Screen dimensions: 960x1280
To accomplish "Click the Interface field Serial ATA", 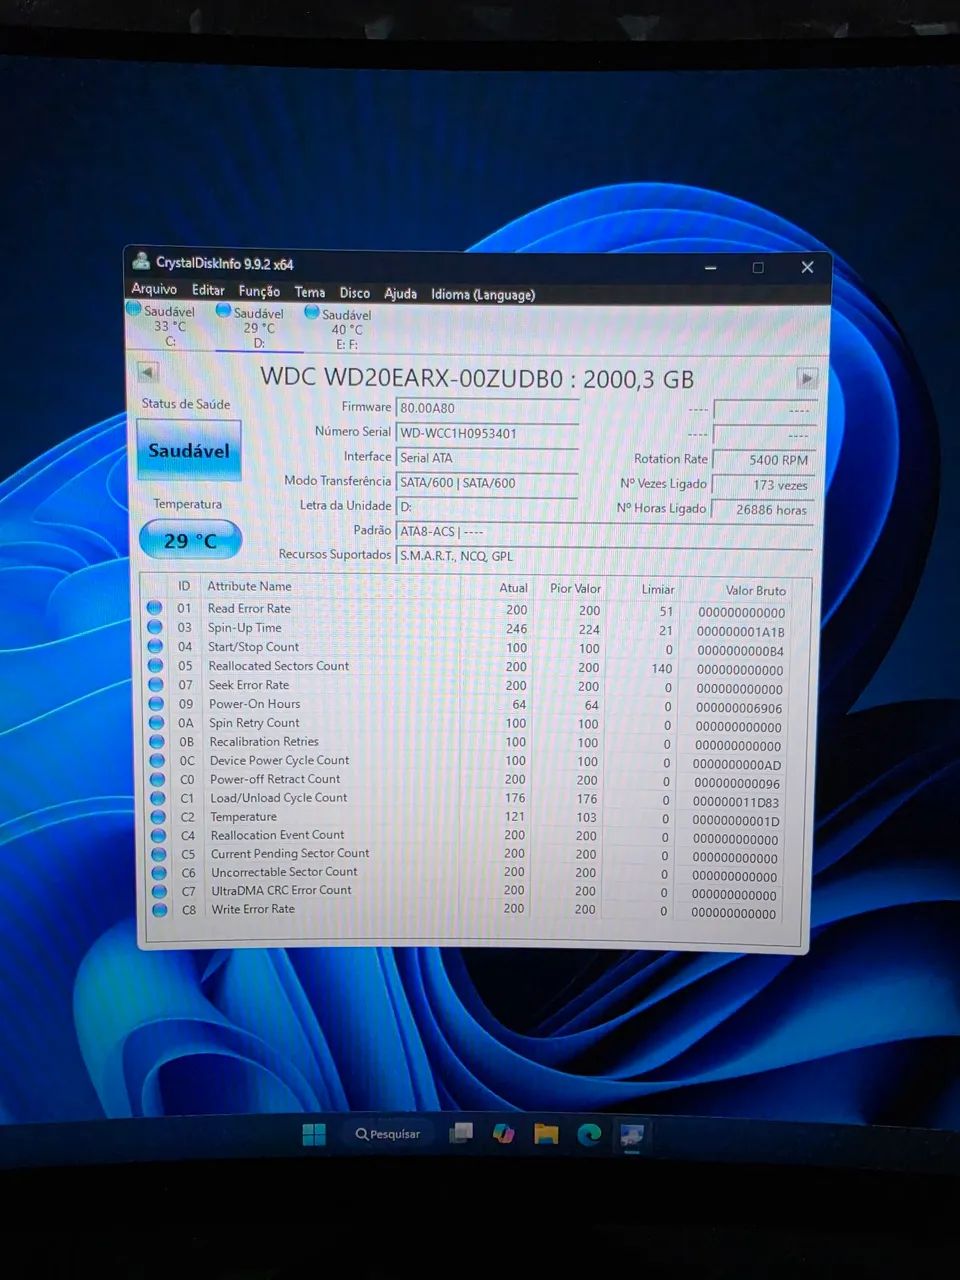I will [487, 458].
